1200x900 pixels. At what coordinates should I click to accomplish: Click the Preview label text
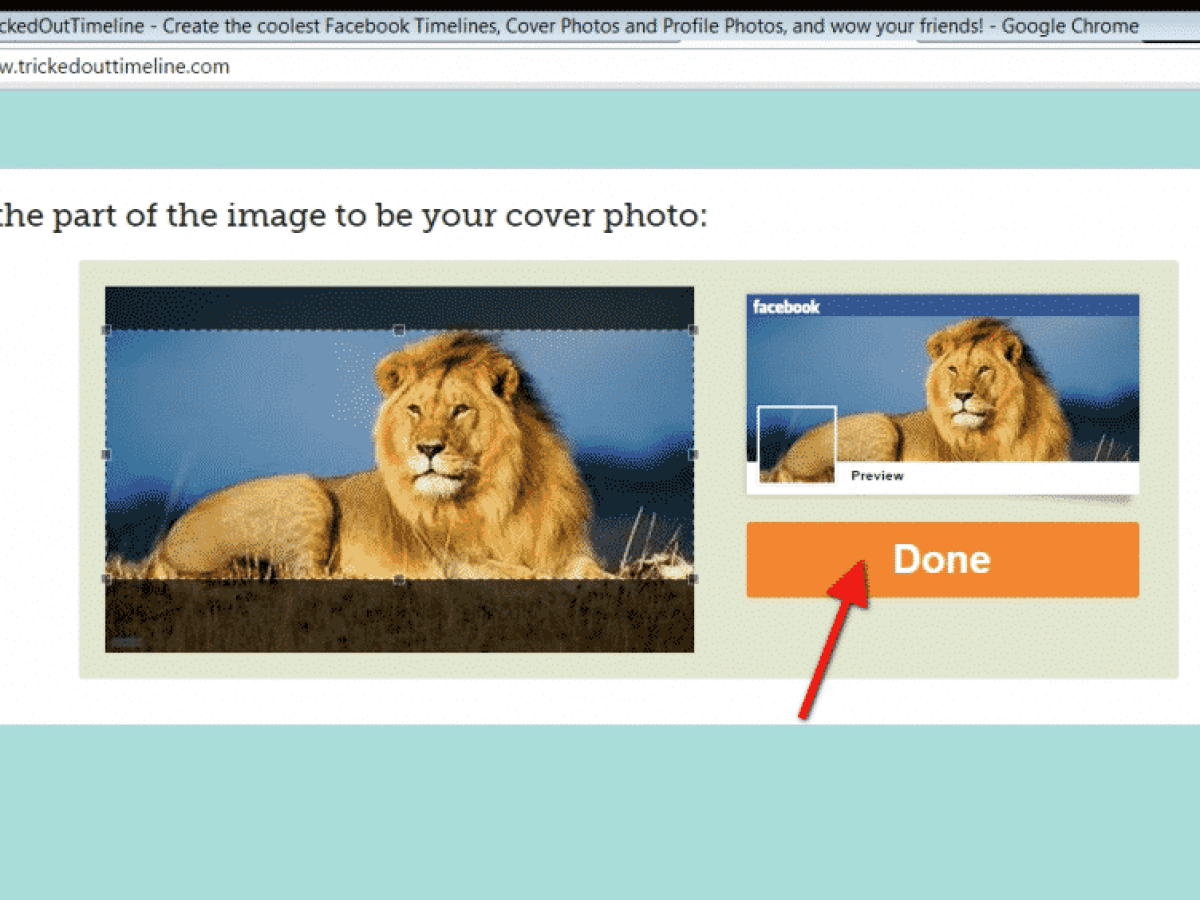click(x=877, y=476)
